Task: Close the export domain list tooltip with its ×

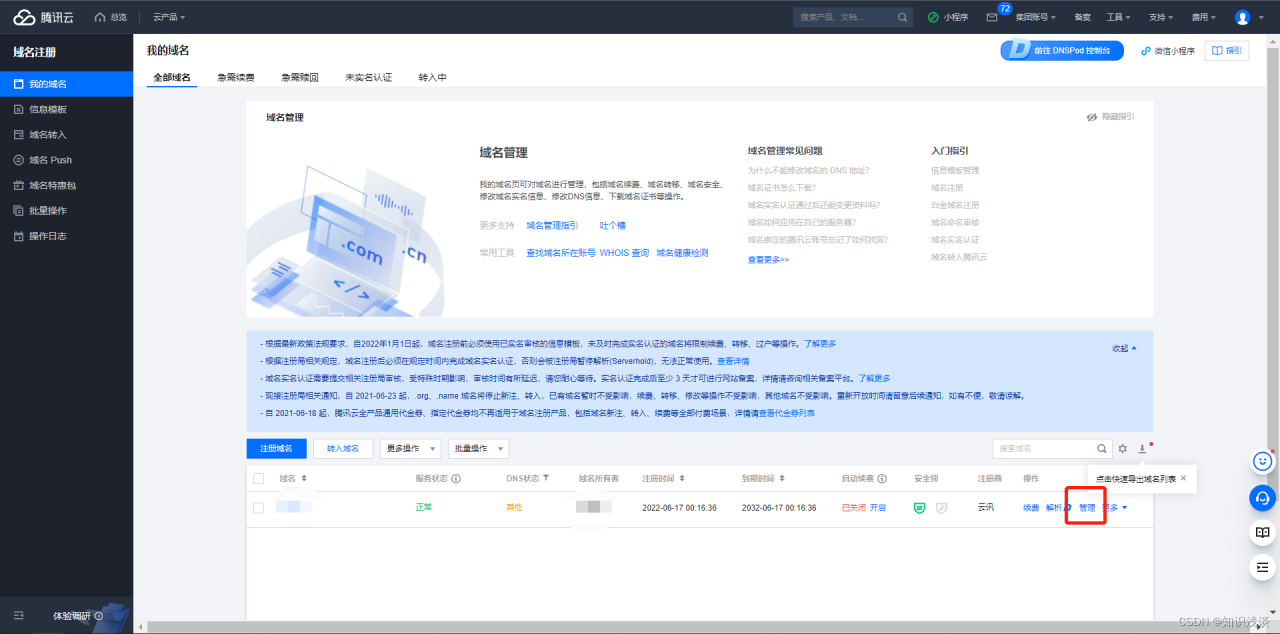Action: click(1184, 478)
